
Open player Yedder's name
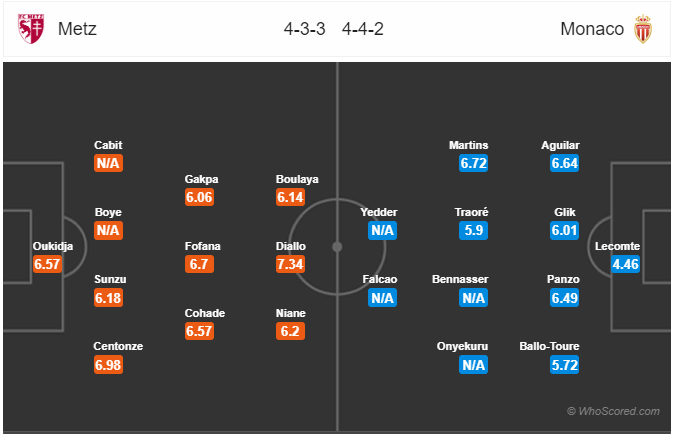[379, 212]
